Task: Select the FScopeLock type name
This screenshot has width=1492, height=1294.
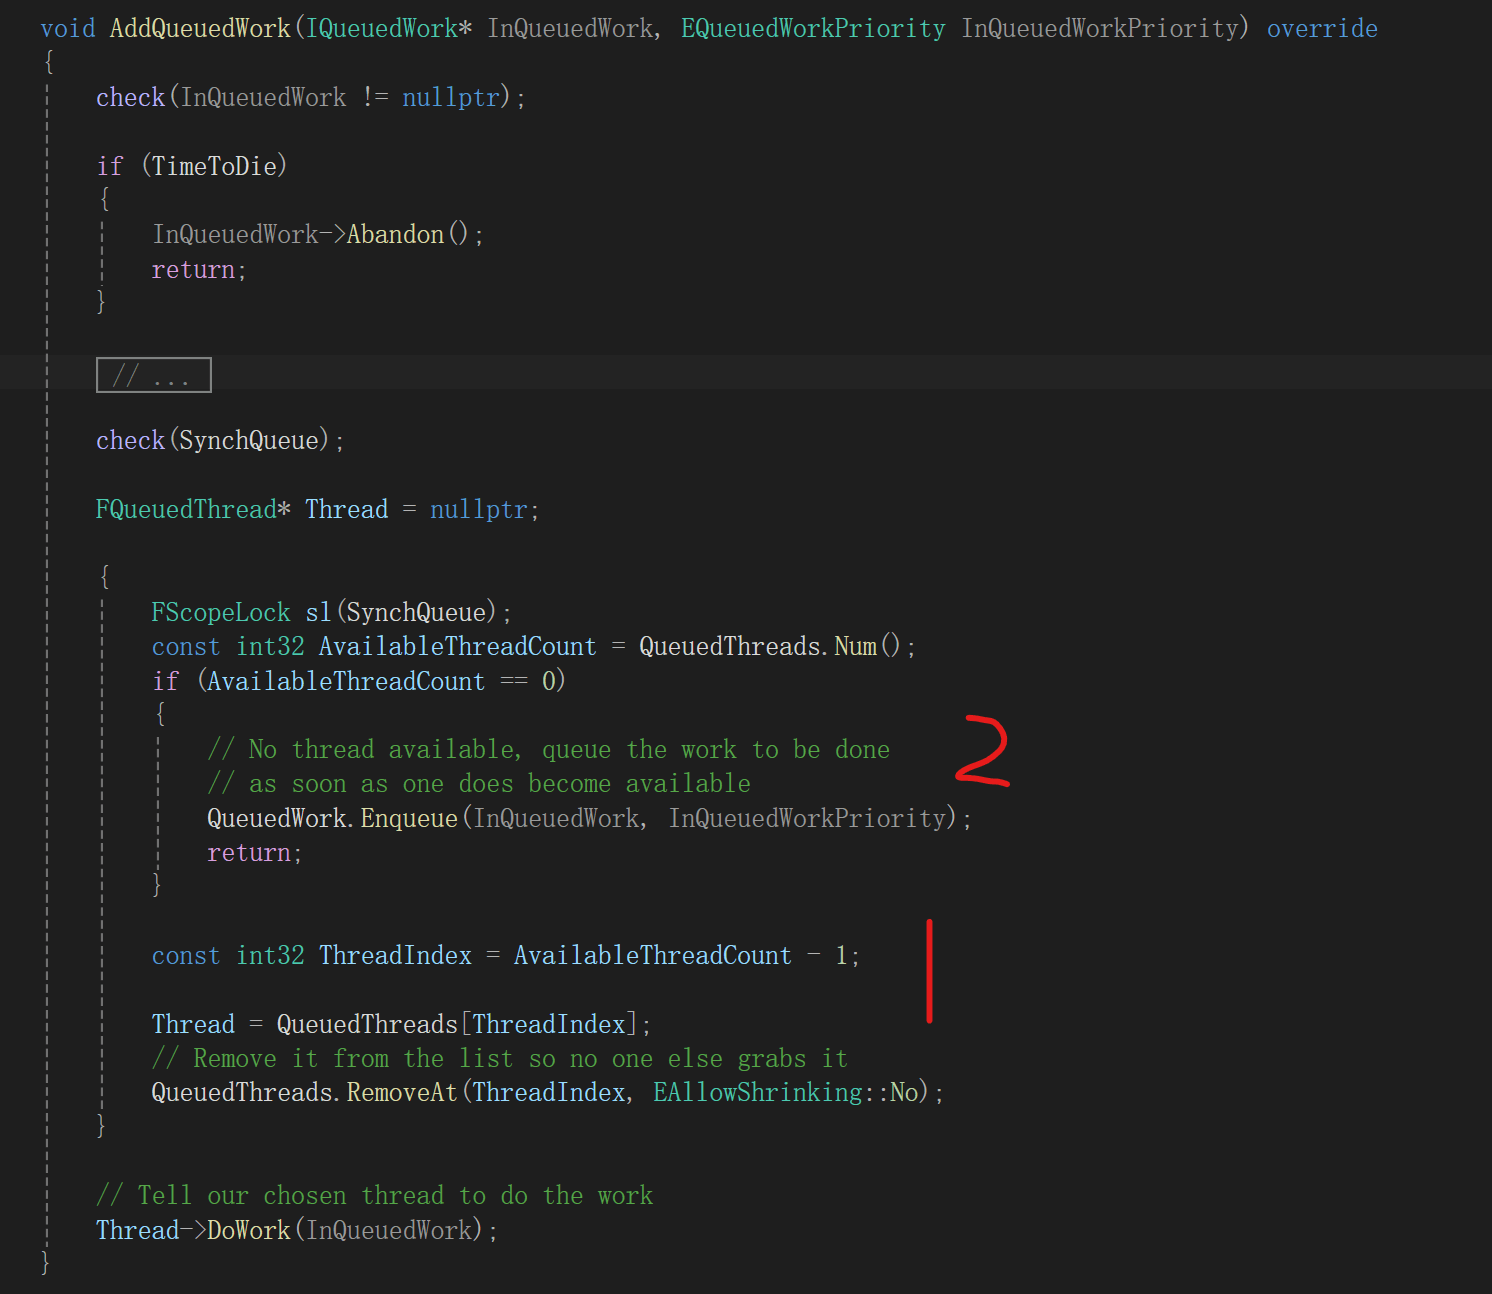Action: [x=220, y=612]
